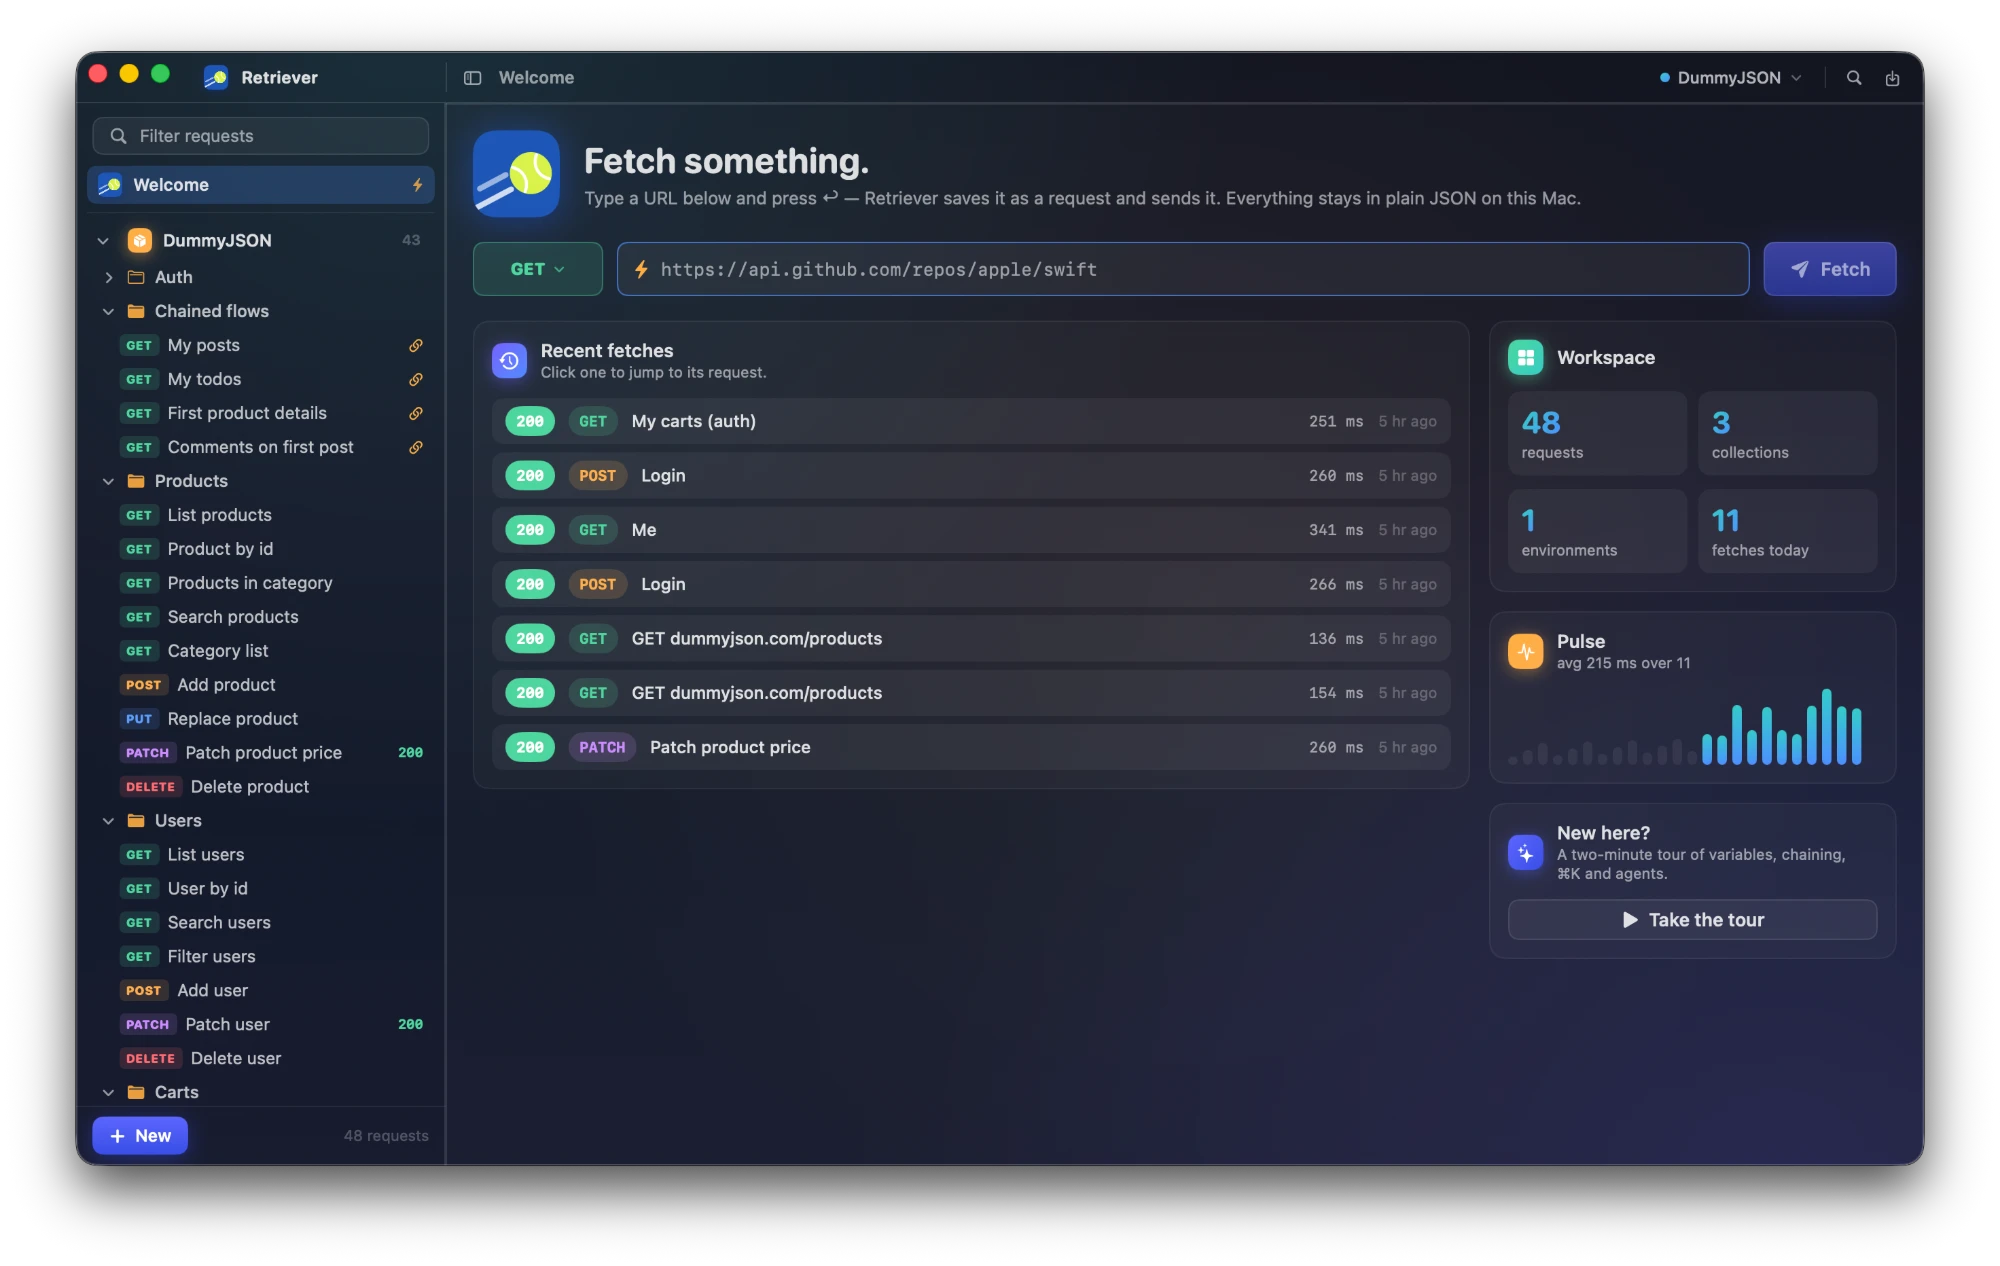This screenshot has height=1266, width=2000.
Task: Click the 1 environments workspace card
Action: click(x=1597, y=531)
